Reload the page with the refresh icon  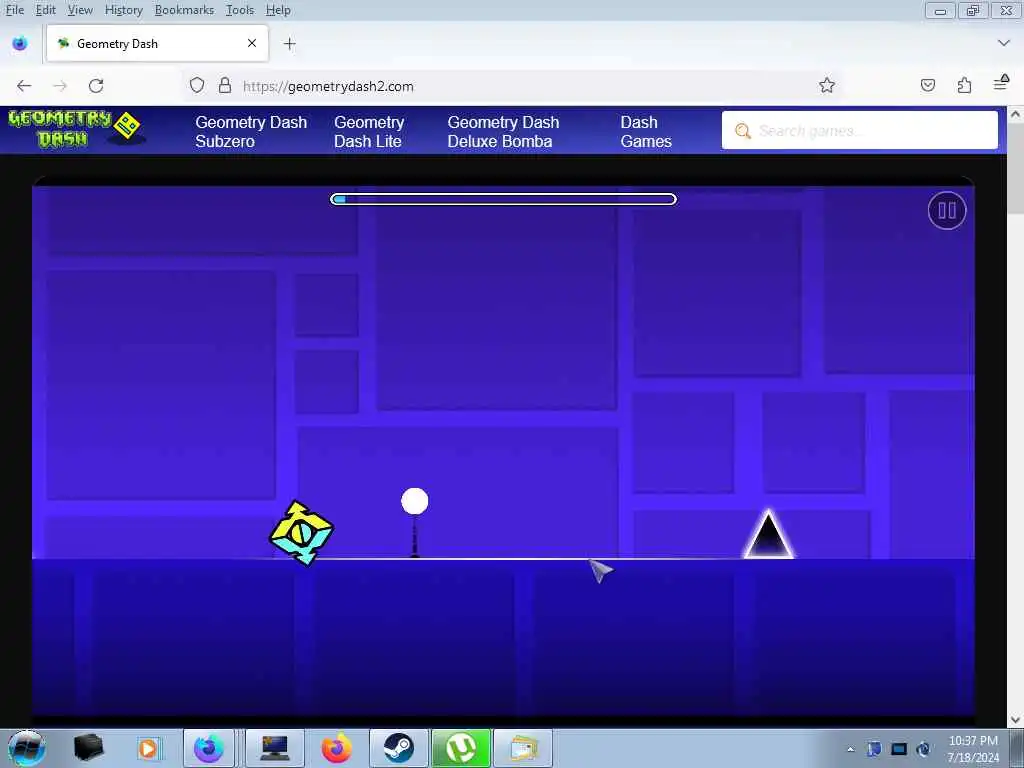click(x=96, y=86)
